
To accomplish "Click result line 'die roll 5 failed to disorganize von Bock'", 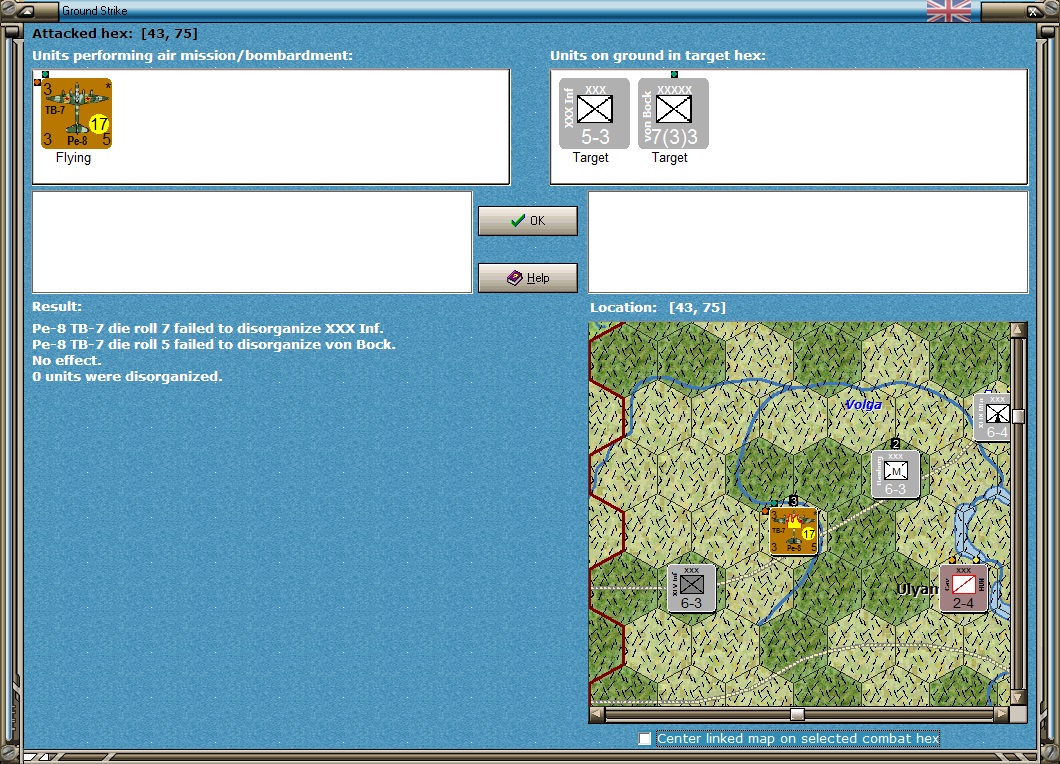I will coord(214,345).
